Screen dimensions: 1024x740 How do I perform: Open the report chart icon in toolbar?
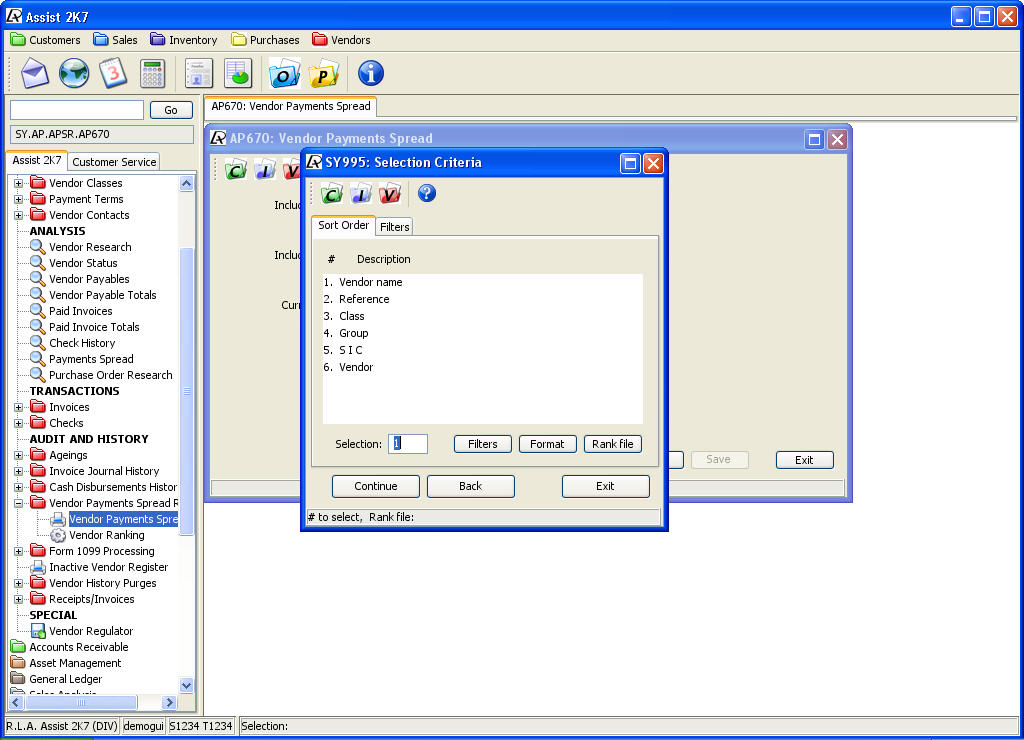point(238,73)
